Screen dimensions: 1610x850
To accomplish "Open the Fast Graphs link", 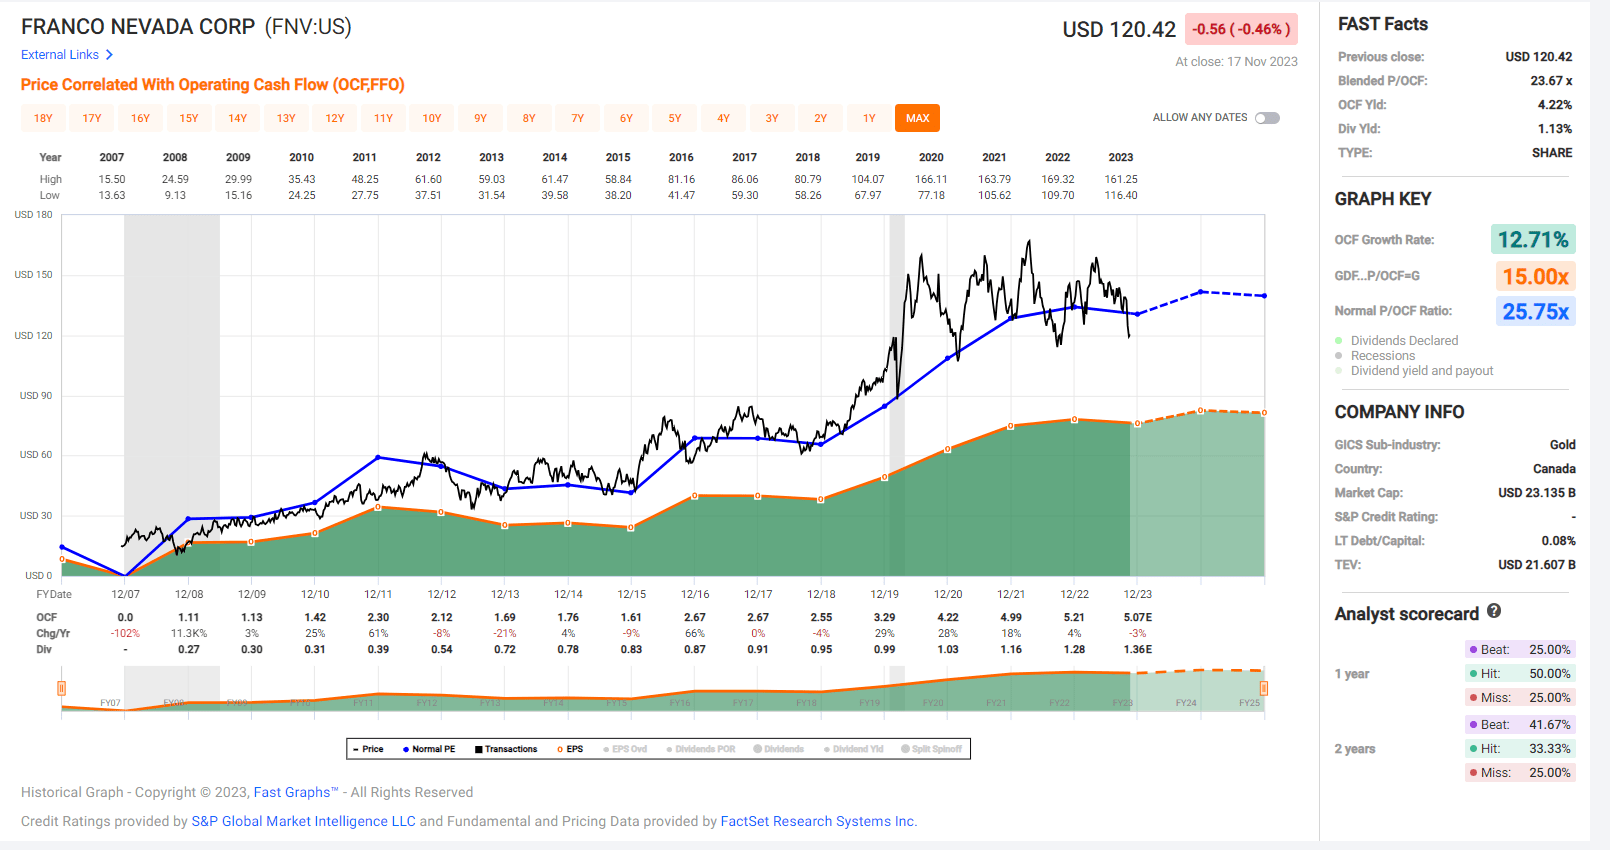I will (x=296, y=792).
